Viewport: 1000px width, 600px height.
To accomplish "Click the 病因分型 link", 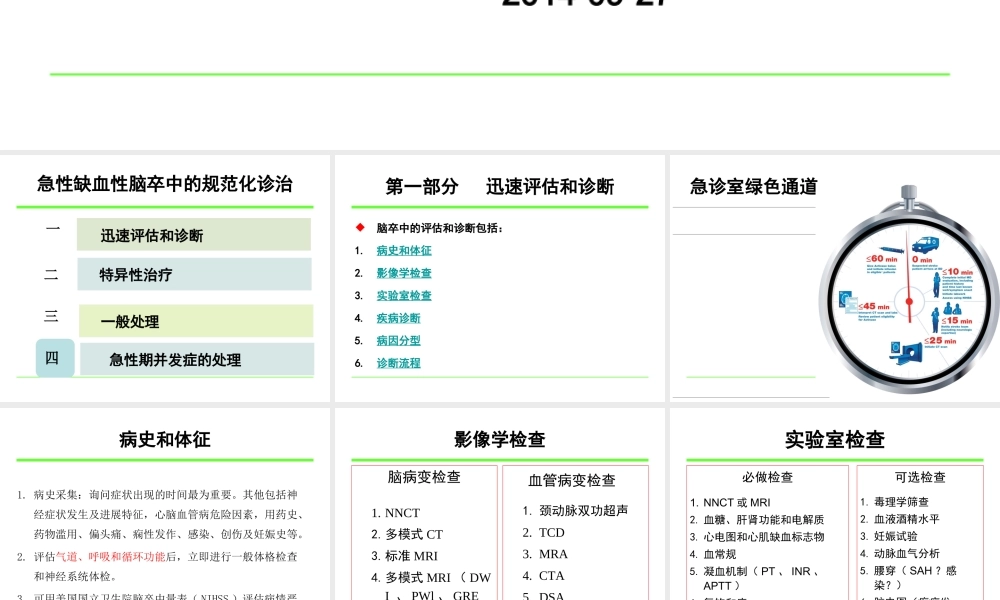I will [x=398, y=340].
